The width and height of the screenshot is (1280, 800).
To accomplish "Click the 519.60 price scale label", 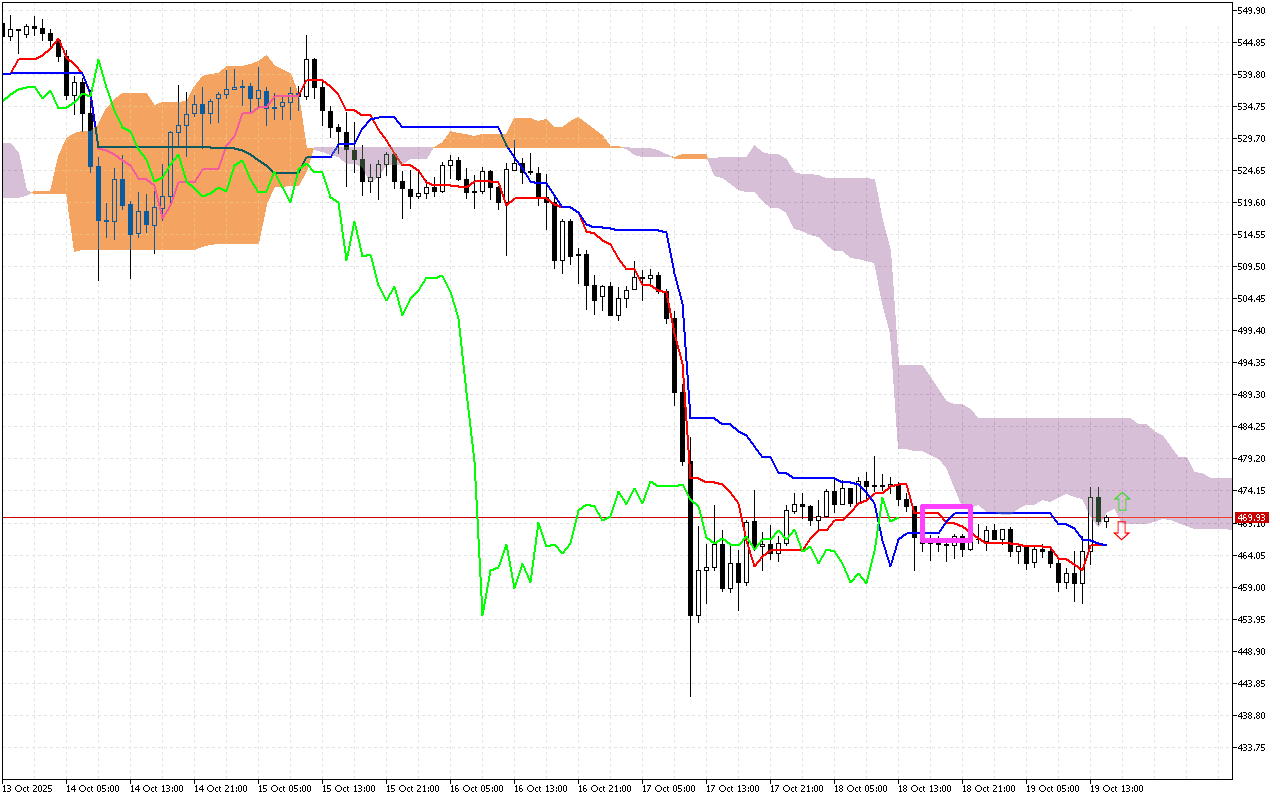I will (x=1251, y=202).
